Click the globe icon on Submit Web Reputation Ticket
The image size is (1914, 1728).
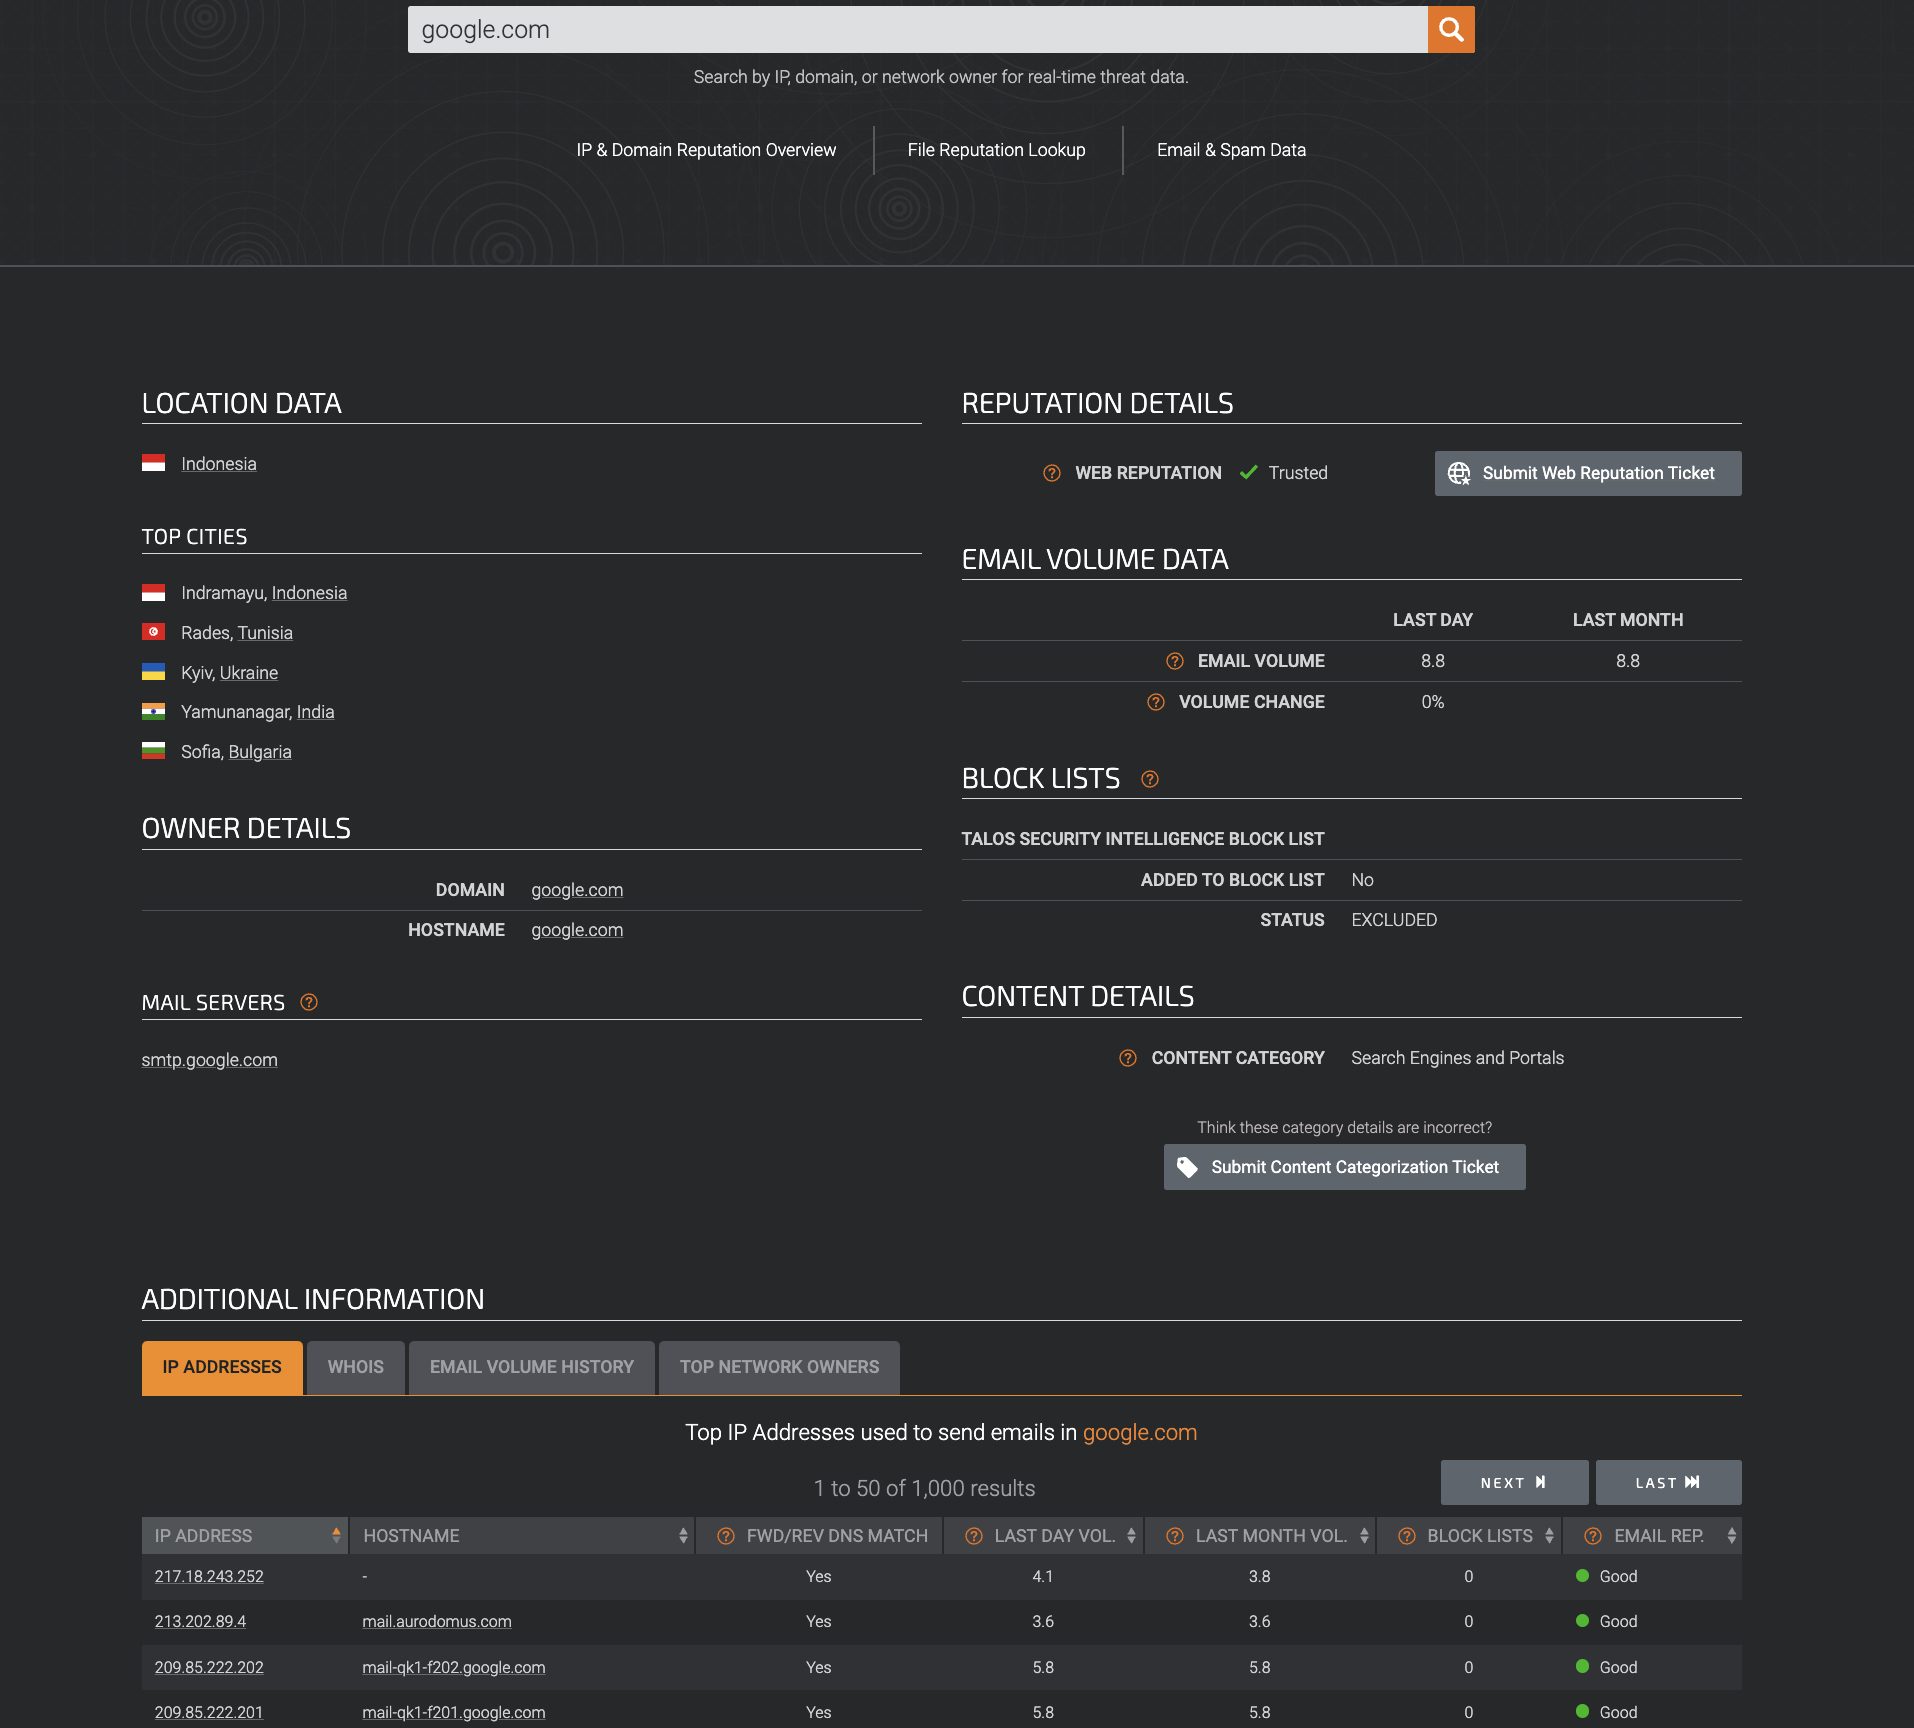1460,472
